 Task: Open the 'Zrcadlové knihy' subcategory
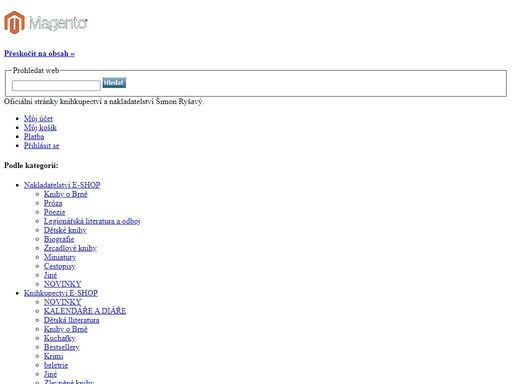point(70,248)
